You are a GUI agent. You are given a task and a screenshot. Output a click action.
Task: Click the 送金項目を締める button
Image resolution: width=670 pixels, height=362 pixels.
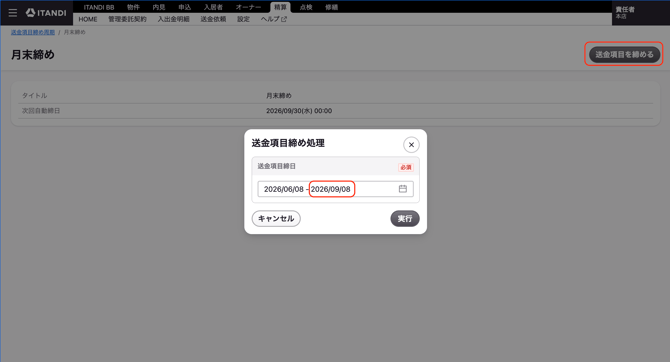pyautogui.click(x=624, y=54)
